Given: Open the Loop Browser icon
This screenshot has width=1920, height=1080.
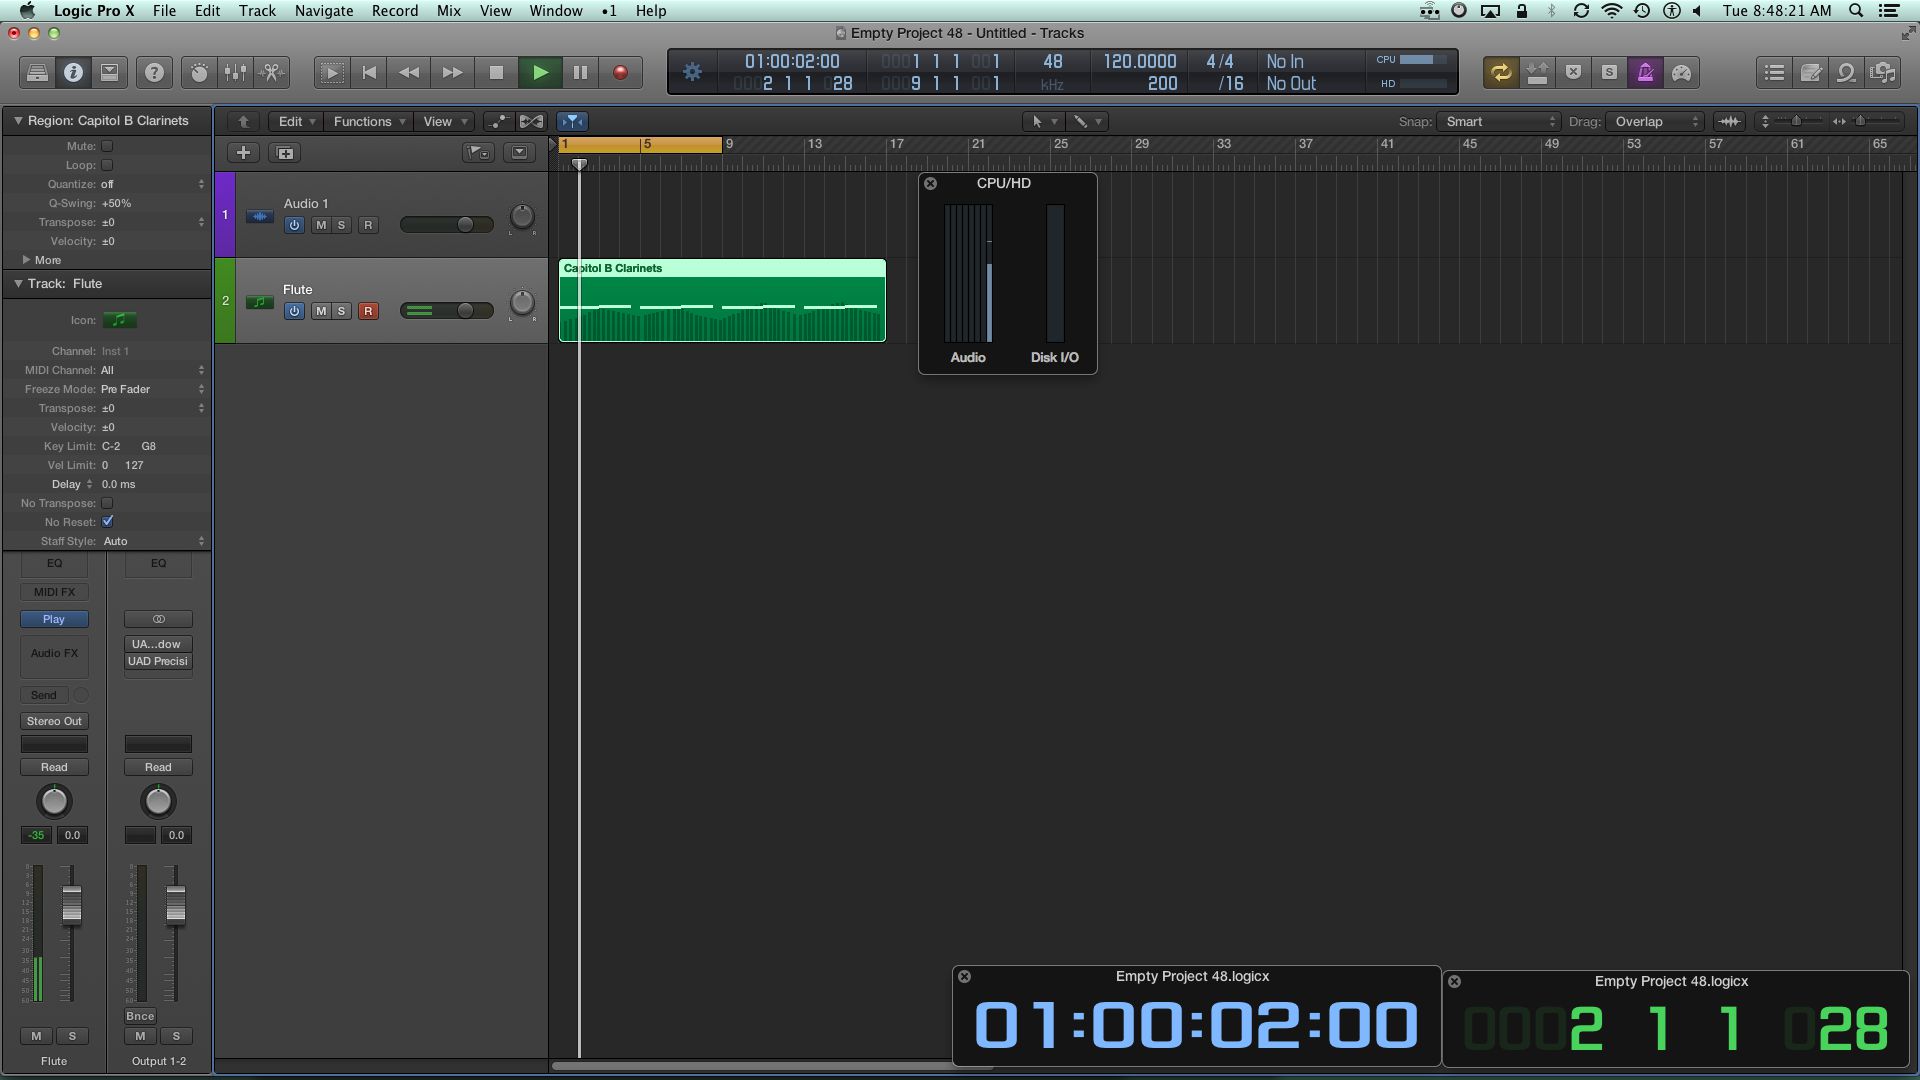Looking at the screenshot, I should tap(1846, 72).
